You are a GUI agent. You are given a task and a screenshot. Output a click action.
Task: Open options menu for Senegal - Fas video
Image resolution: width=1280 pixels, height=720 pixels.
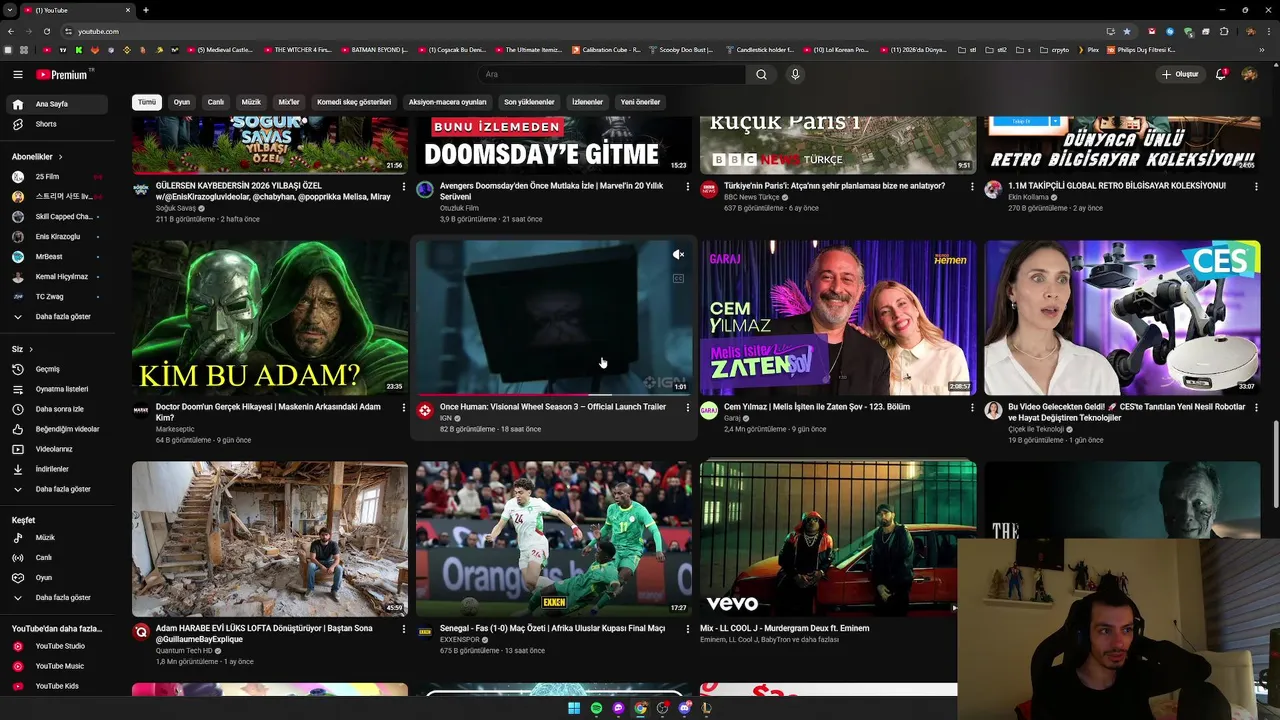(687, 629)
